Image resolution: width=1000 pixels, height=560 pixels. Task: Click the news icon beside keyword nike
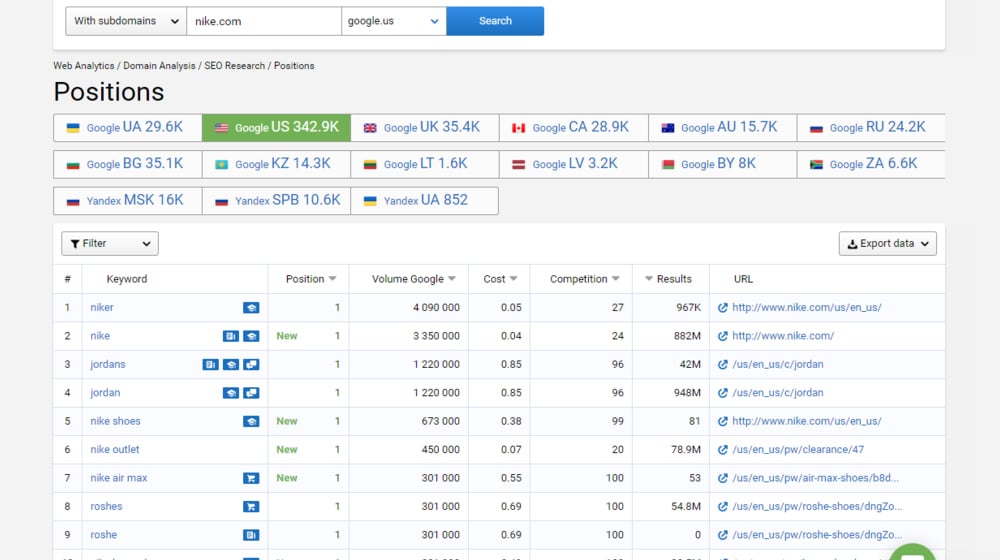(231, 336)
